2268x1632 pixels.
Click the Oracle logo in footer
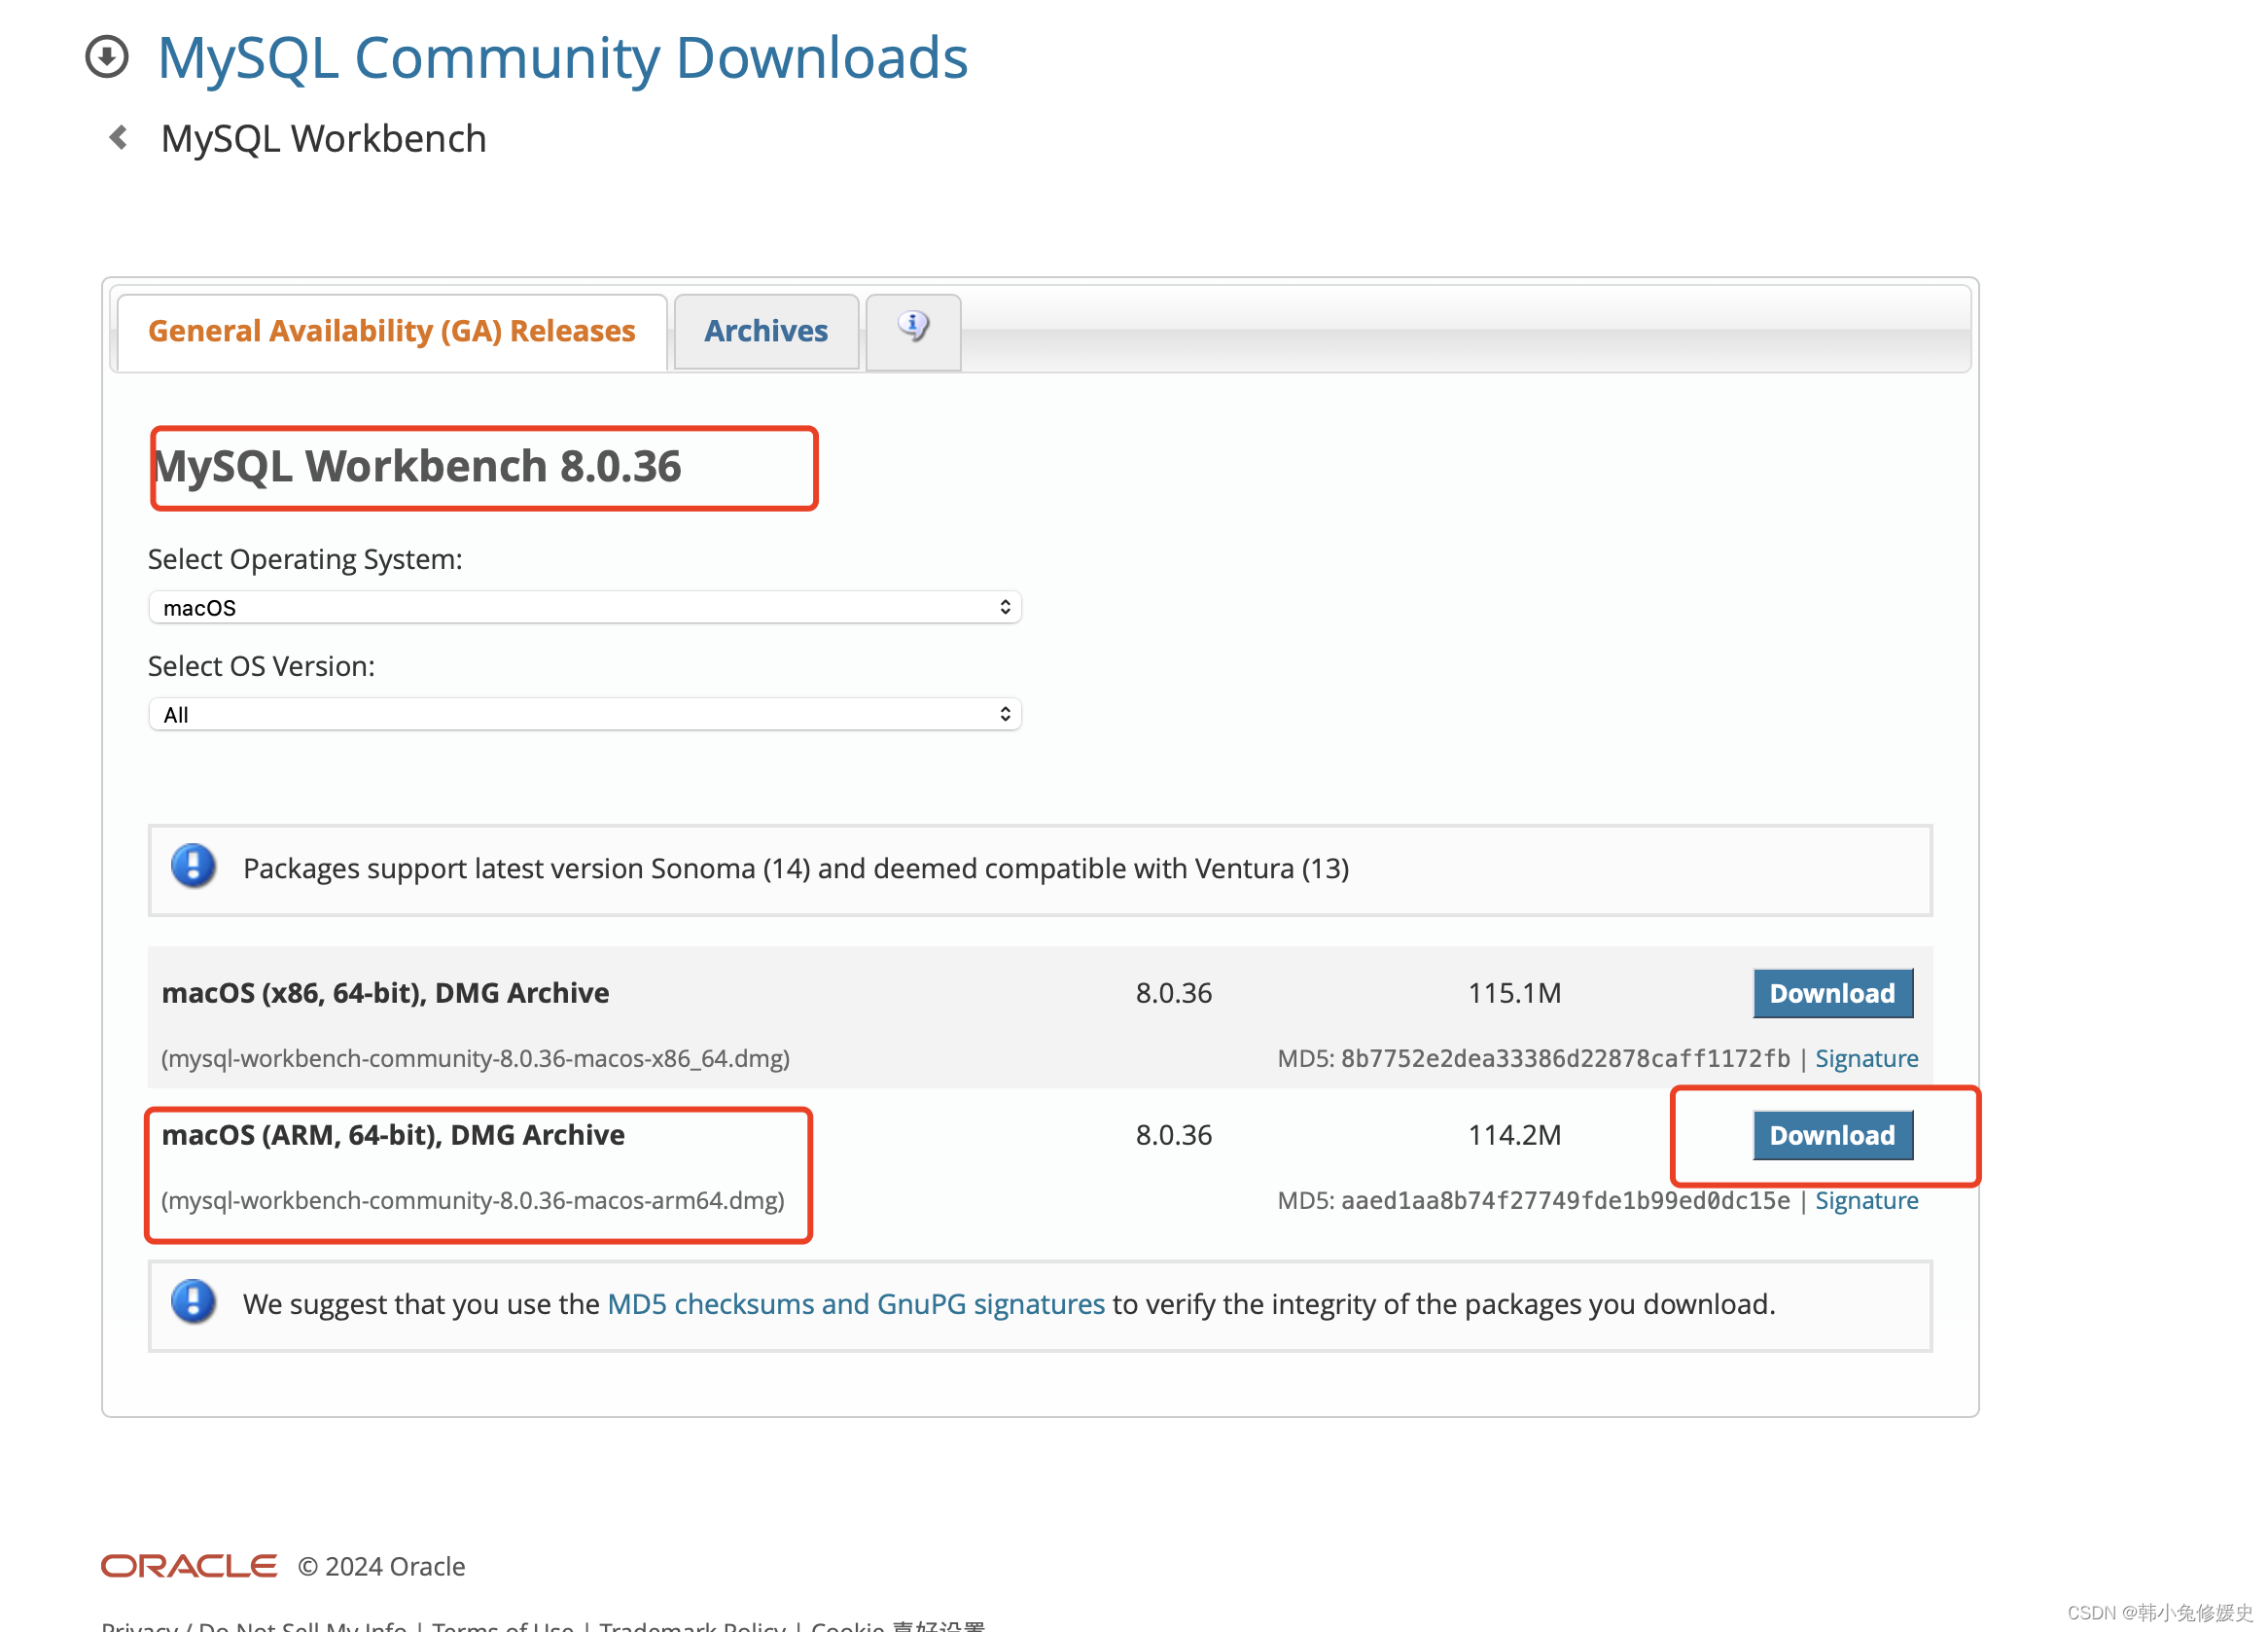[x=188, y=1565]
